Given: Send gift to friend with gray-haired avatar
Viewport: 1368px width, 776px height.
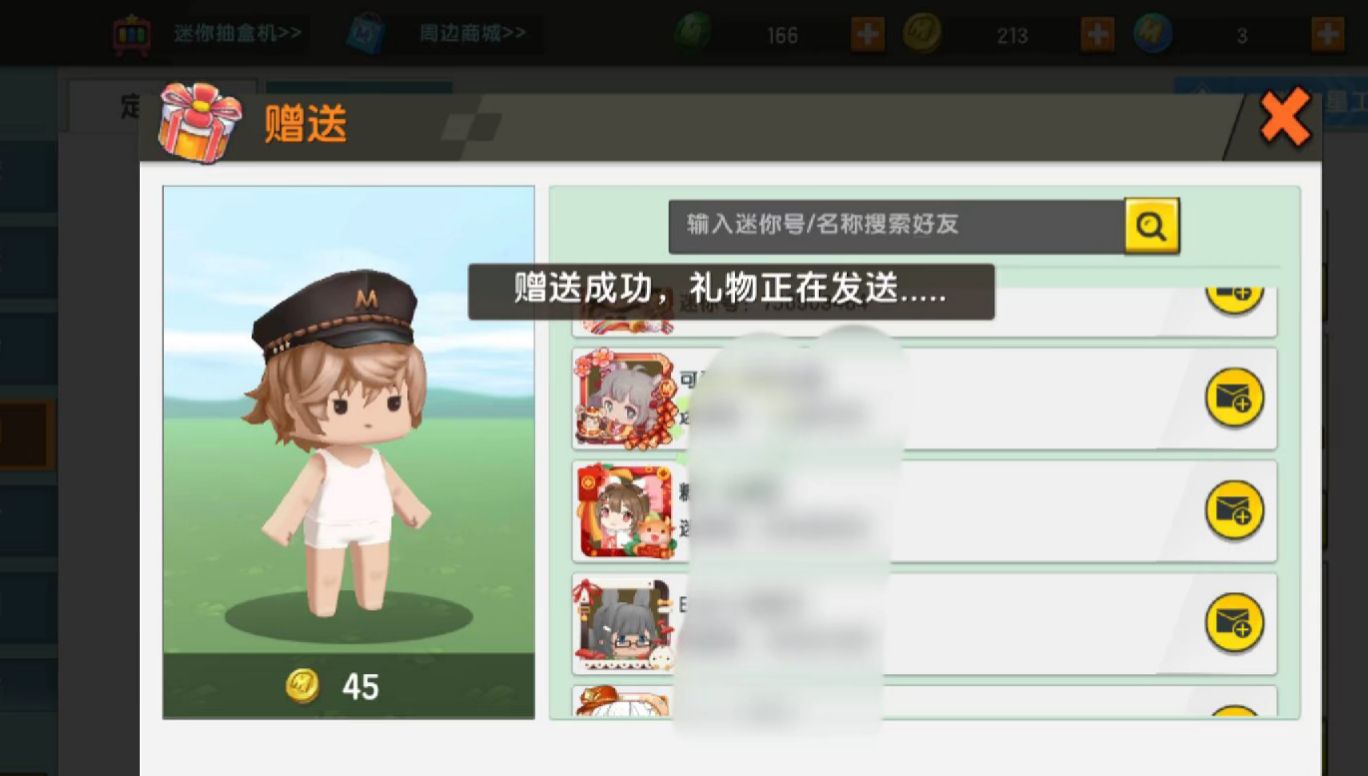Looking at the screenshot, I should click(x=1234, y=399).
